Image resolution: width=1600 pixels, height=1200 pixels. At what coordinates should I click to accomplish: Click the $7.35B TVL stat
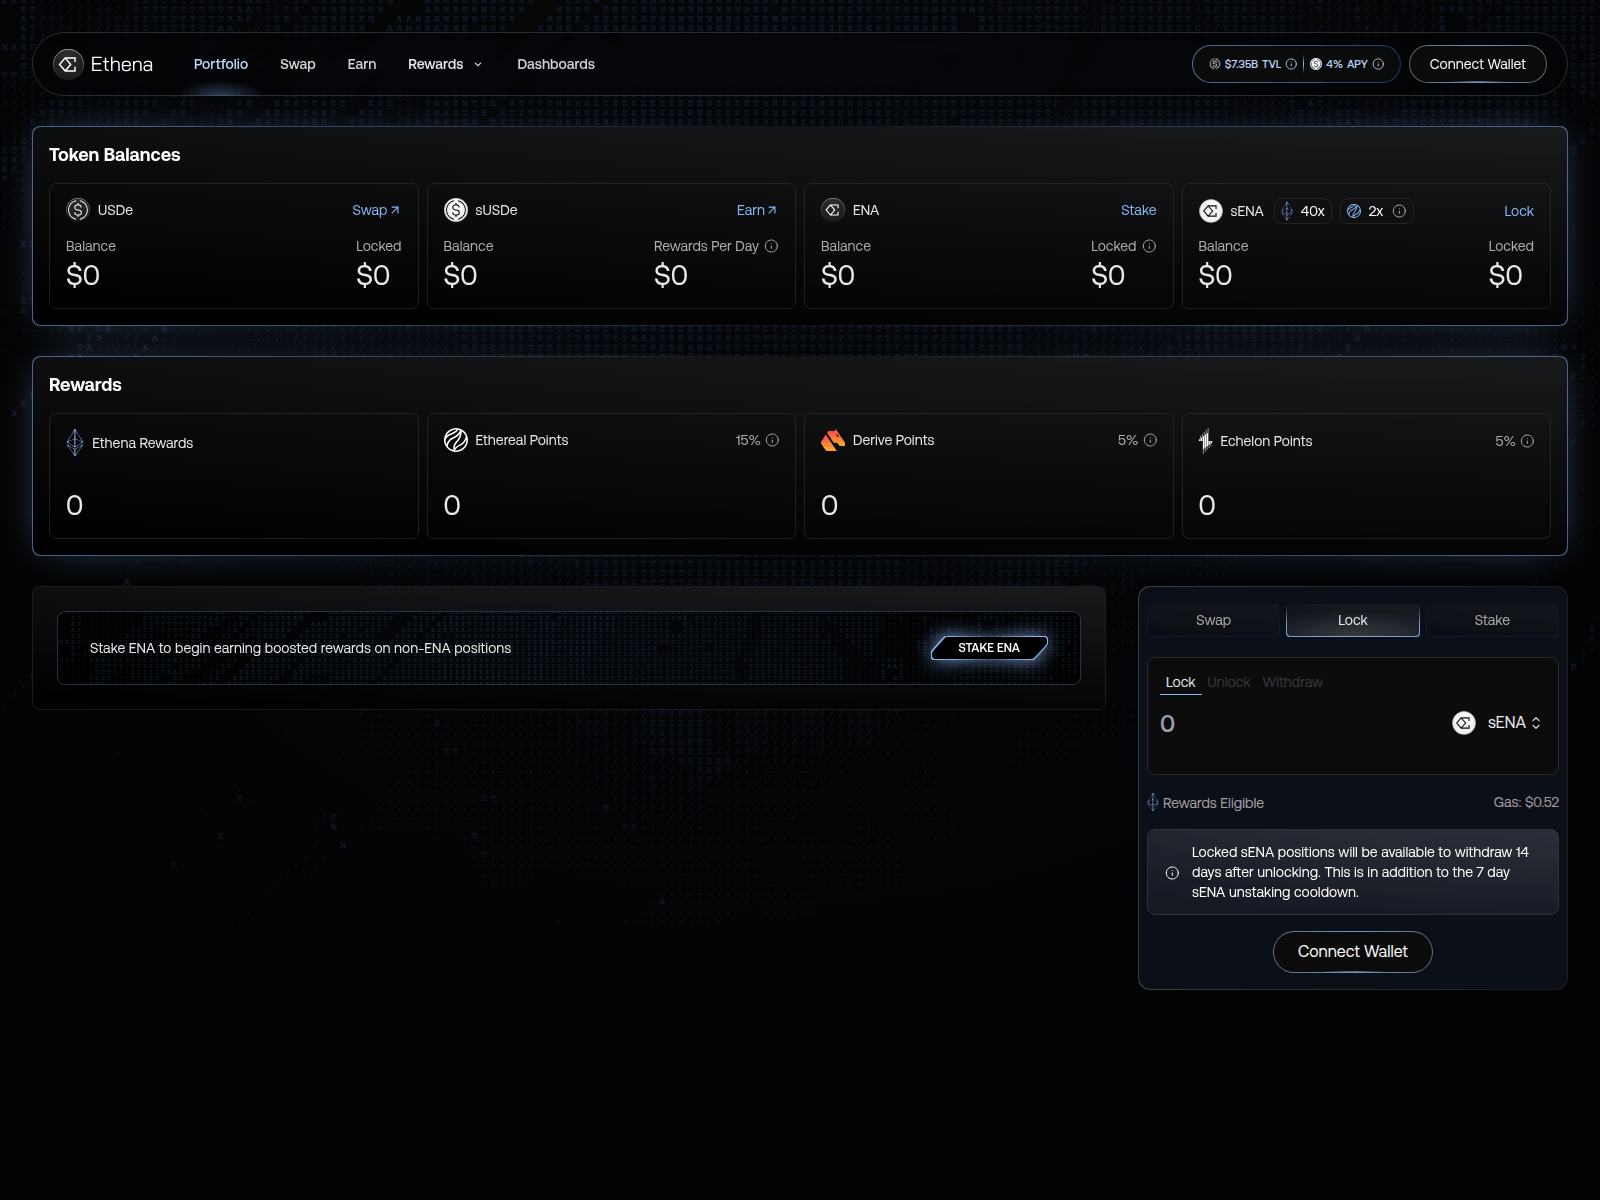1252,64
